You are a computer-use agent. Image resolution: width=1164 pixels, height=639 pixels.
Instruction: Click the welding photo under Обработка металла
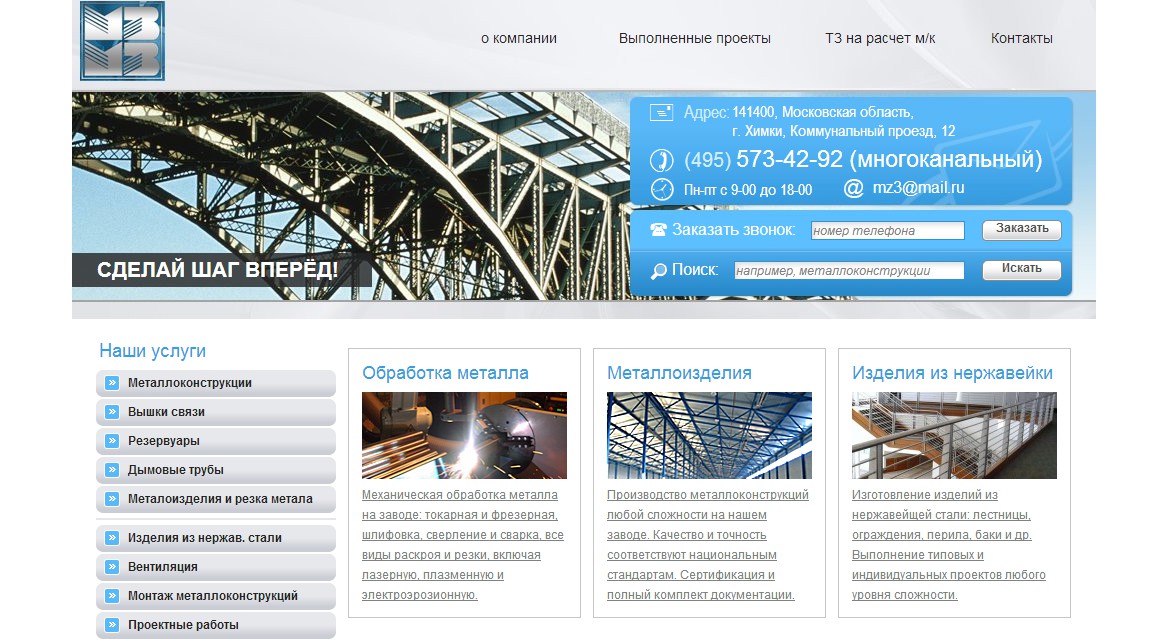pos(464,436)
